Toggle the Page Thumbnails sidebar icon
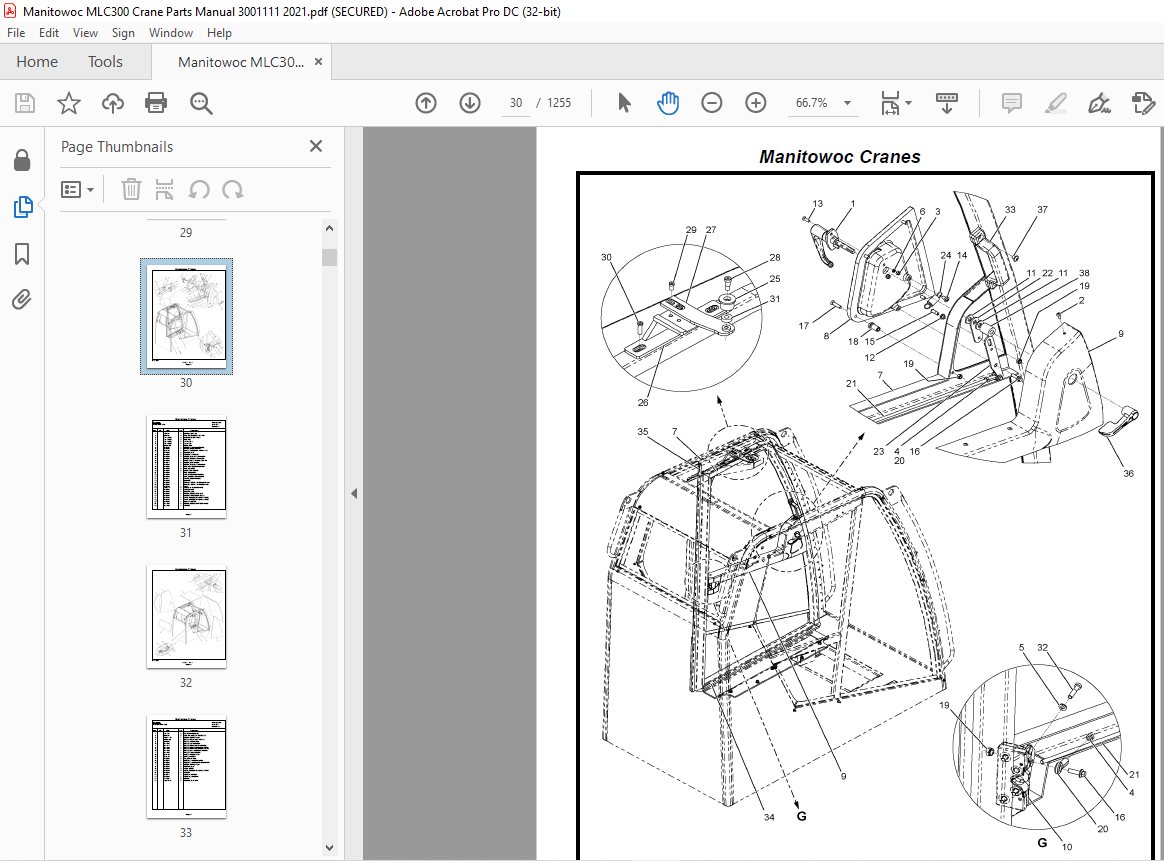This screenshot has width=1164, height=861. (x=22, y=207)
